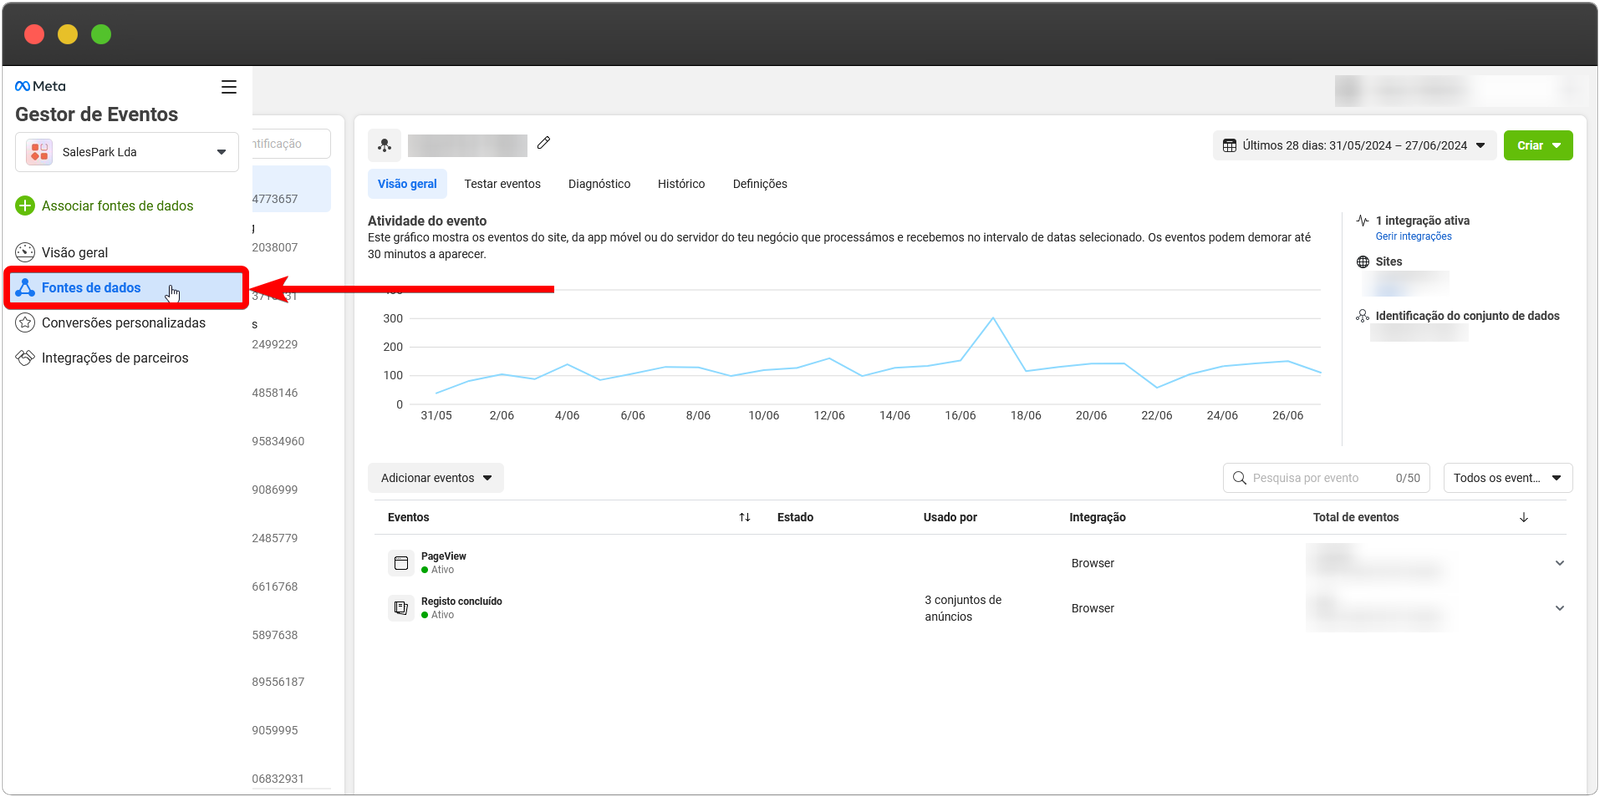Switch to the Diagnóstico tab

point(599,184)
